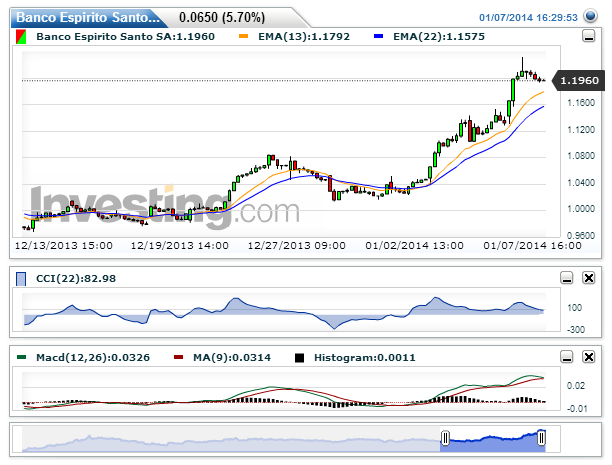Click the 01/02/2014 13:00 axis date
This screenshot has width=612, height=465.
pos(414,246)
